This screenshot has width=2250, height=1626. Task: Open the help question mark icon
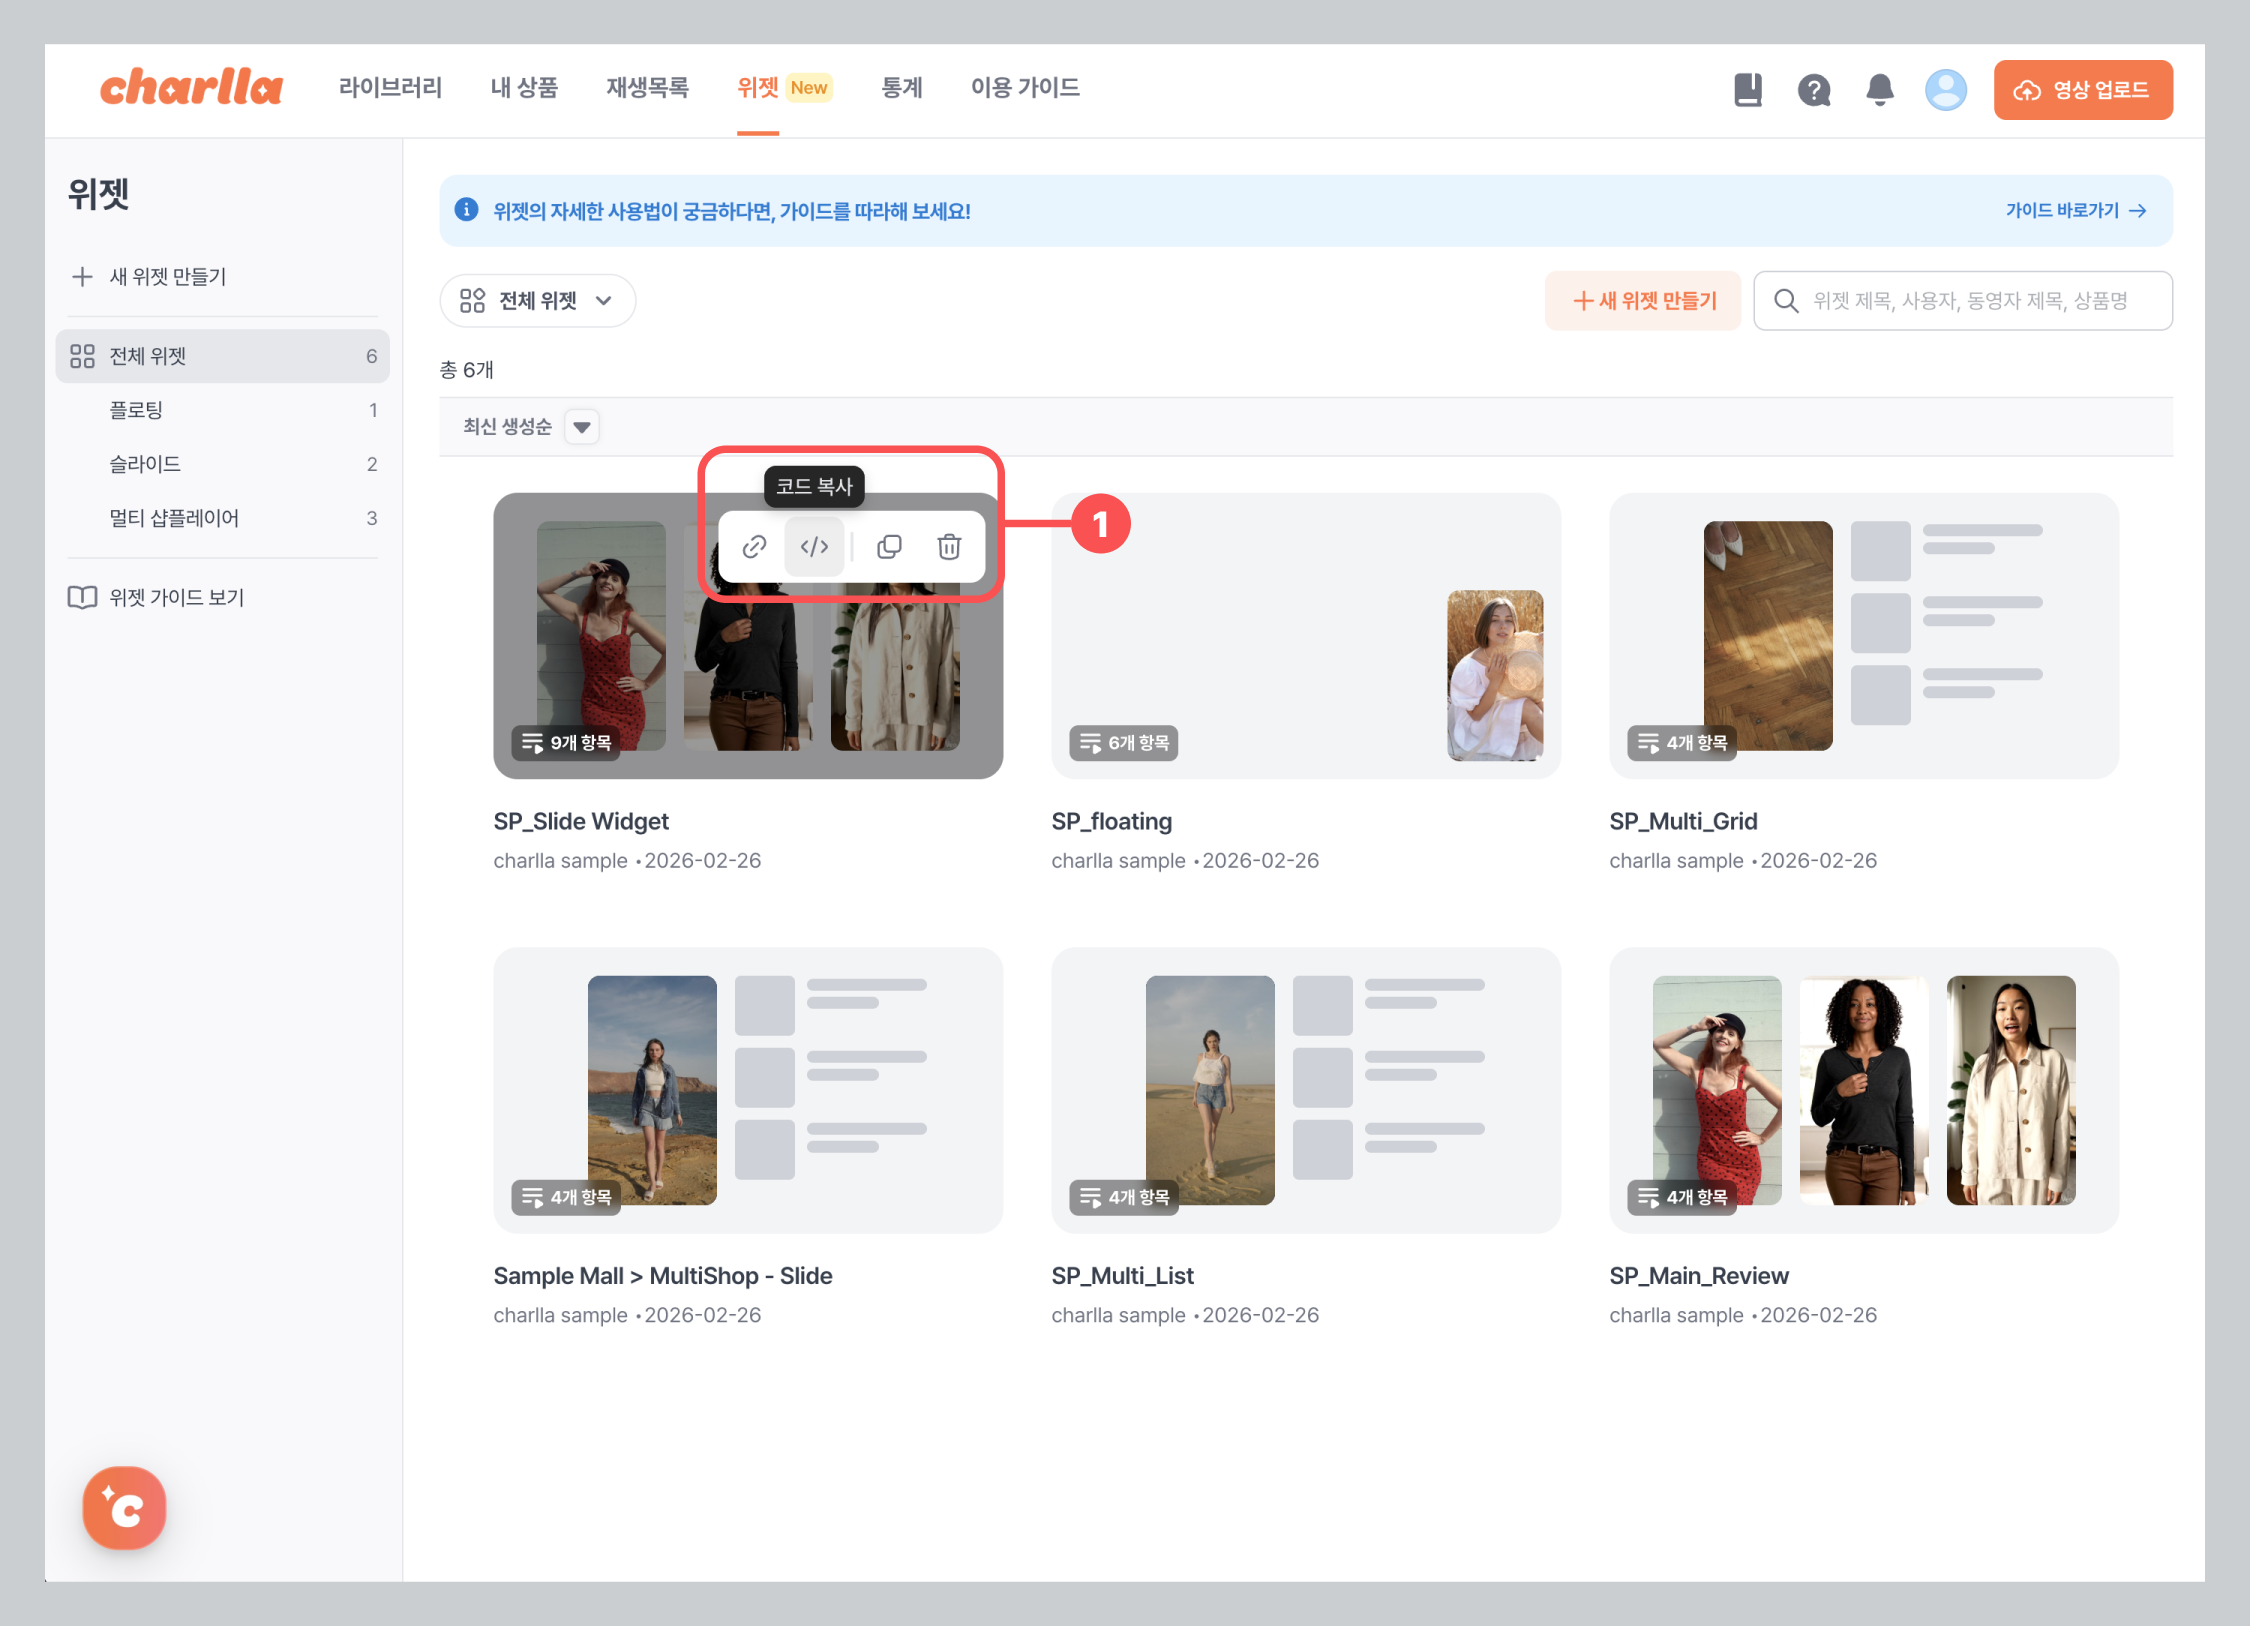tap(1813, 90)
